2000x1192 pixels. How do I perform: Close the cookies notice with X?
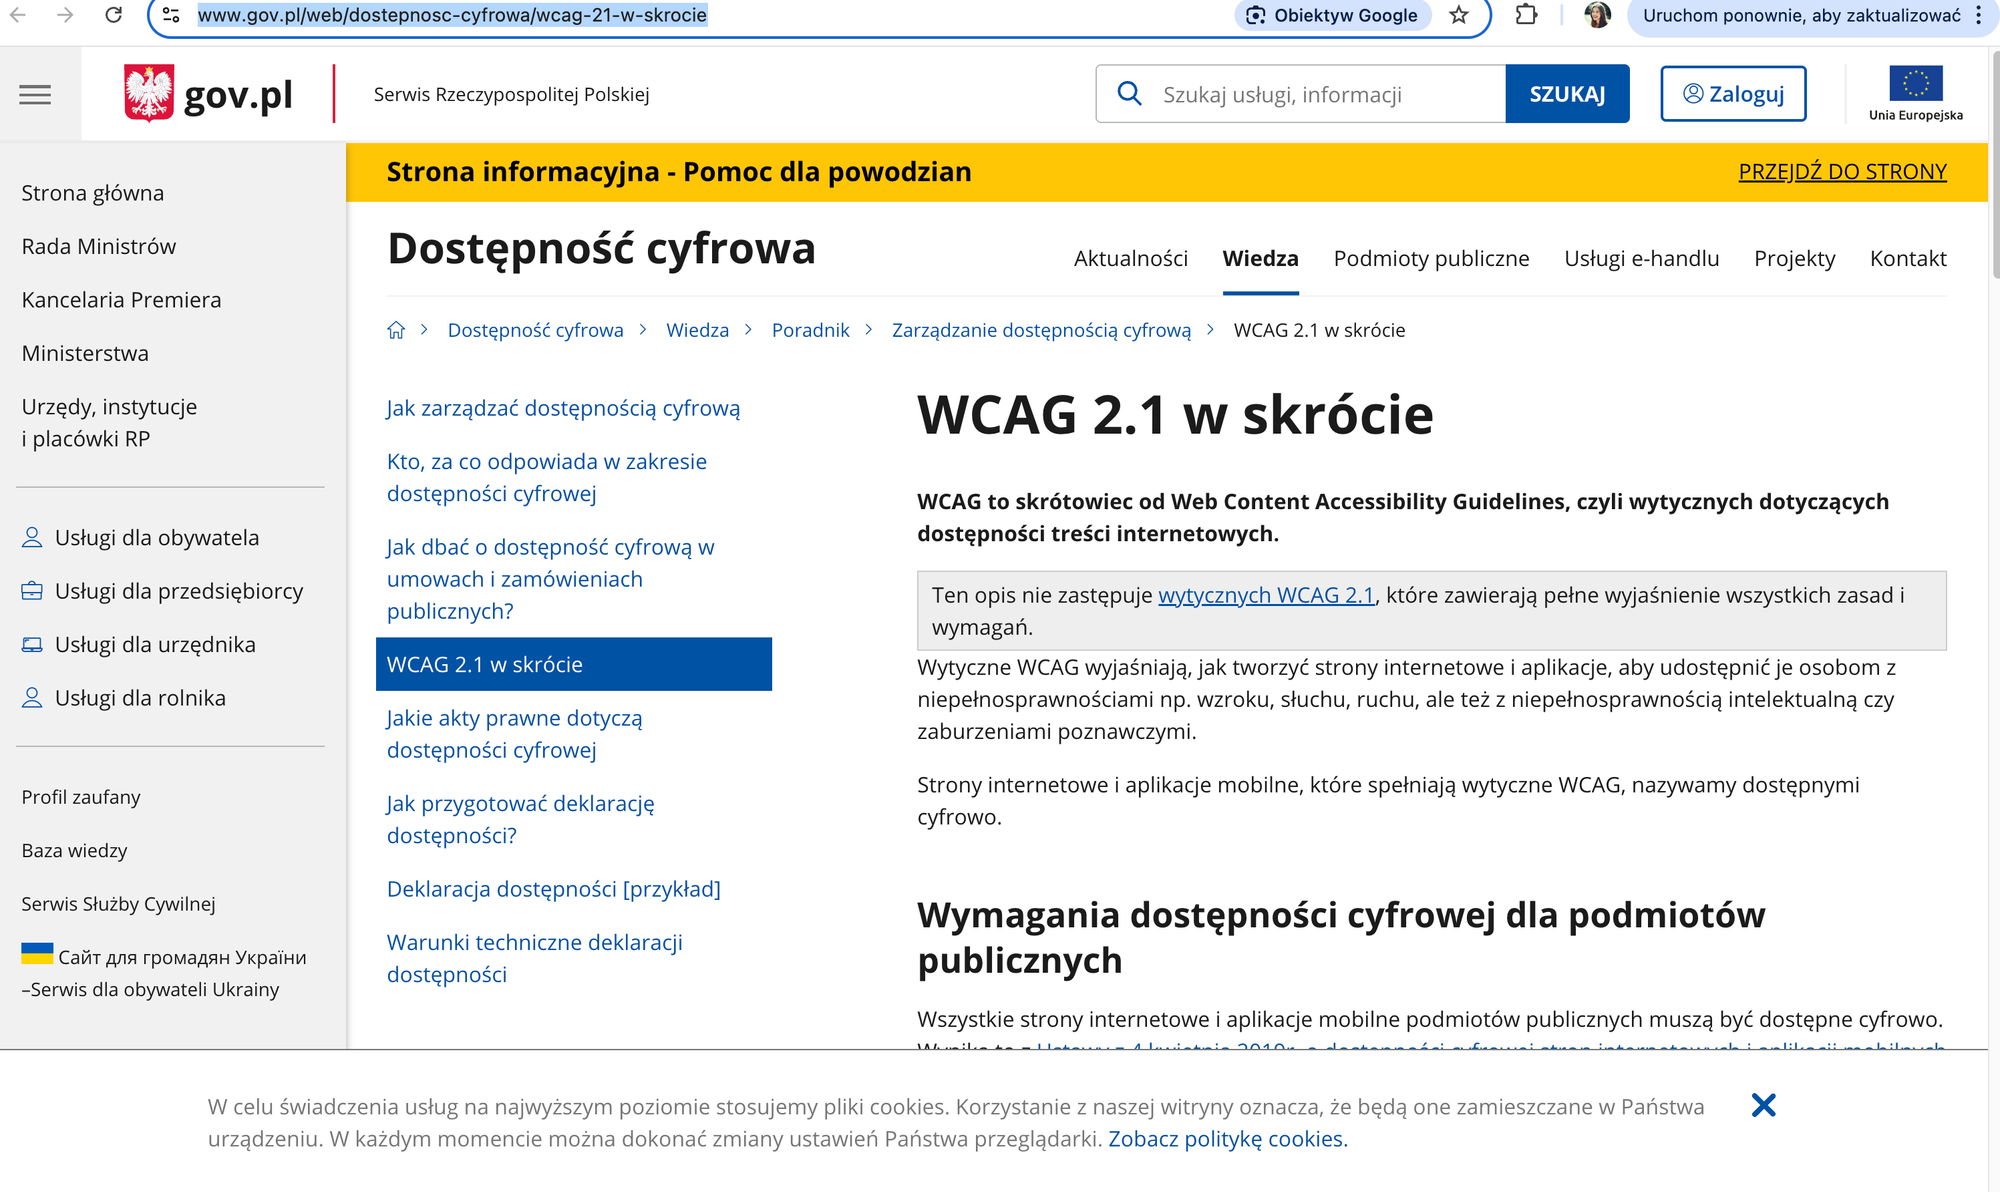click(x=1764, y=1105)
